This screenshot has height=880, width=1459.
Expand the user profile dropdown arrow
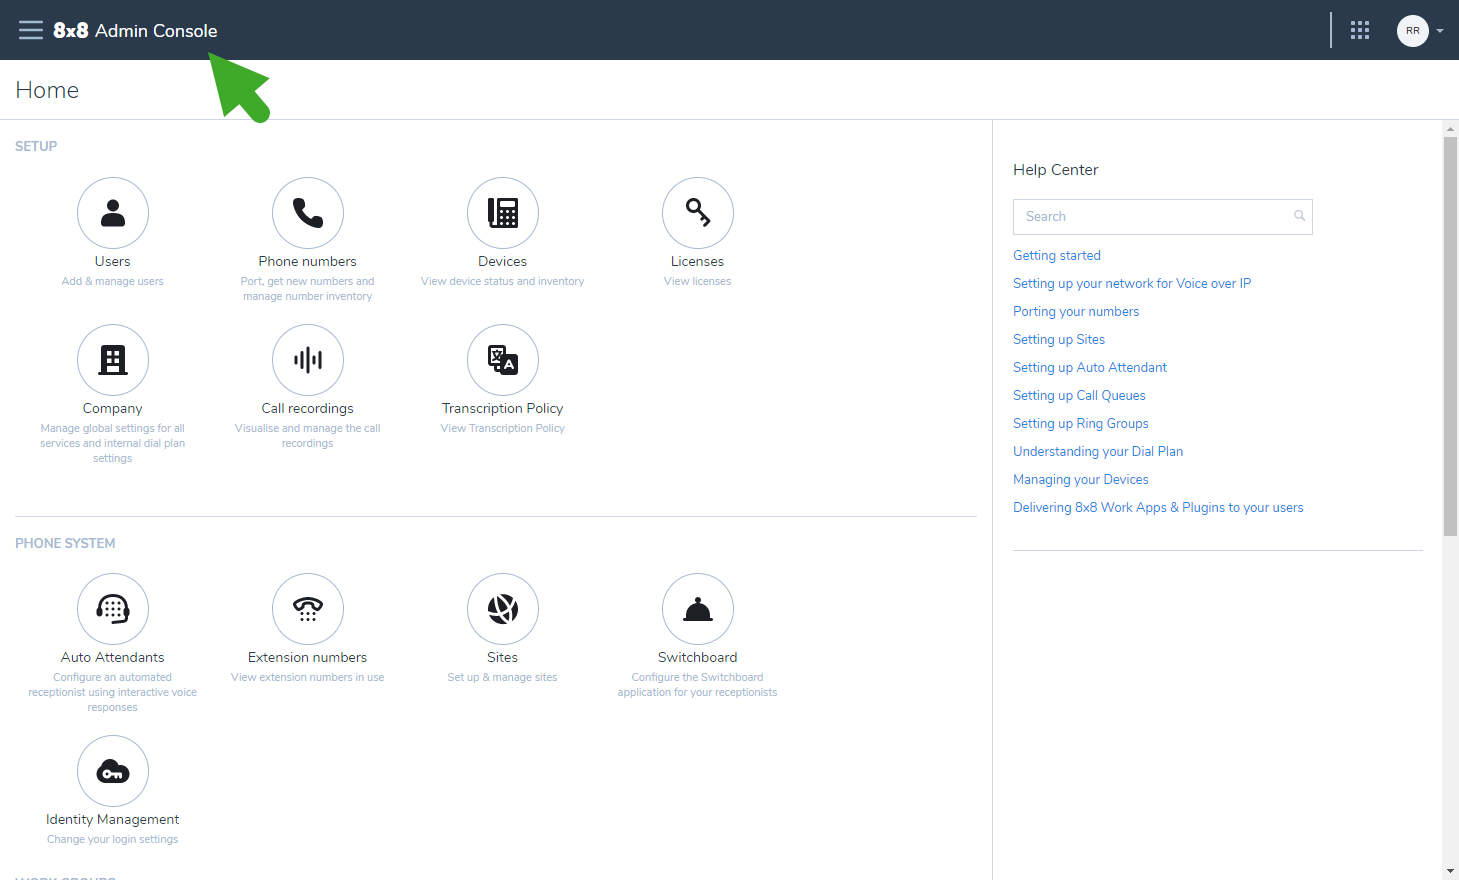click(x=1440, y=31)
